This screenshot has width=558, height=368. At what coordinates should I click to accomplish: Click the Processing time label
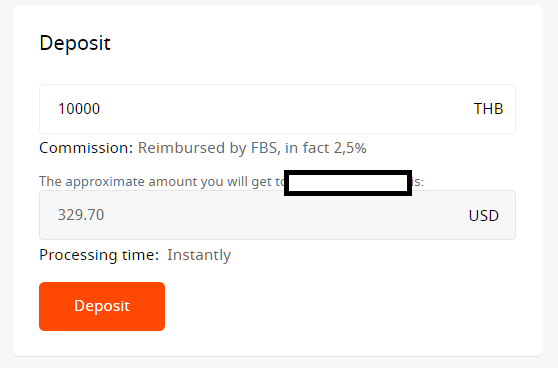tap(99, 255)
